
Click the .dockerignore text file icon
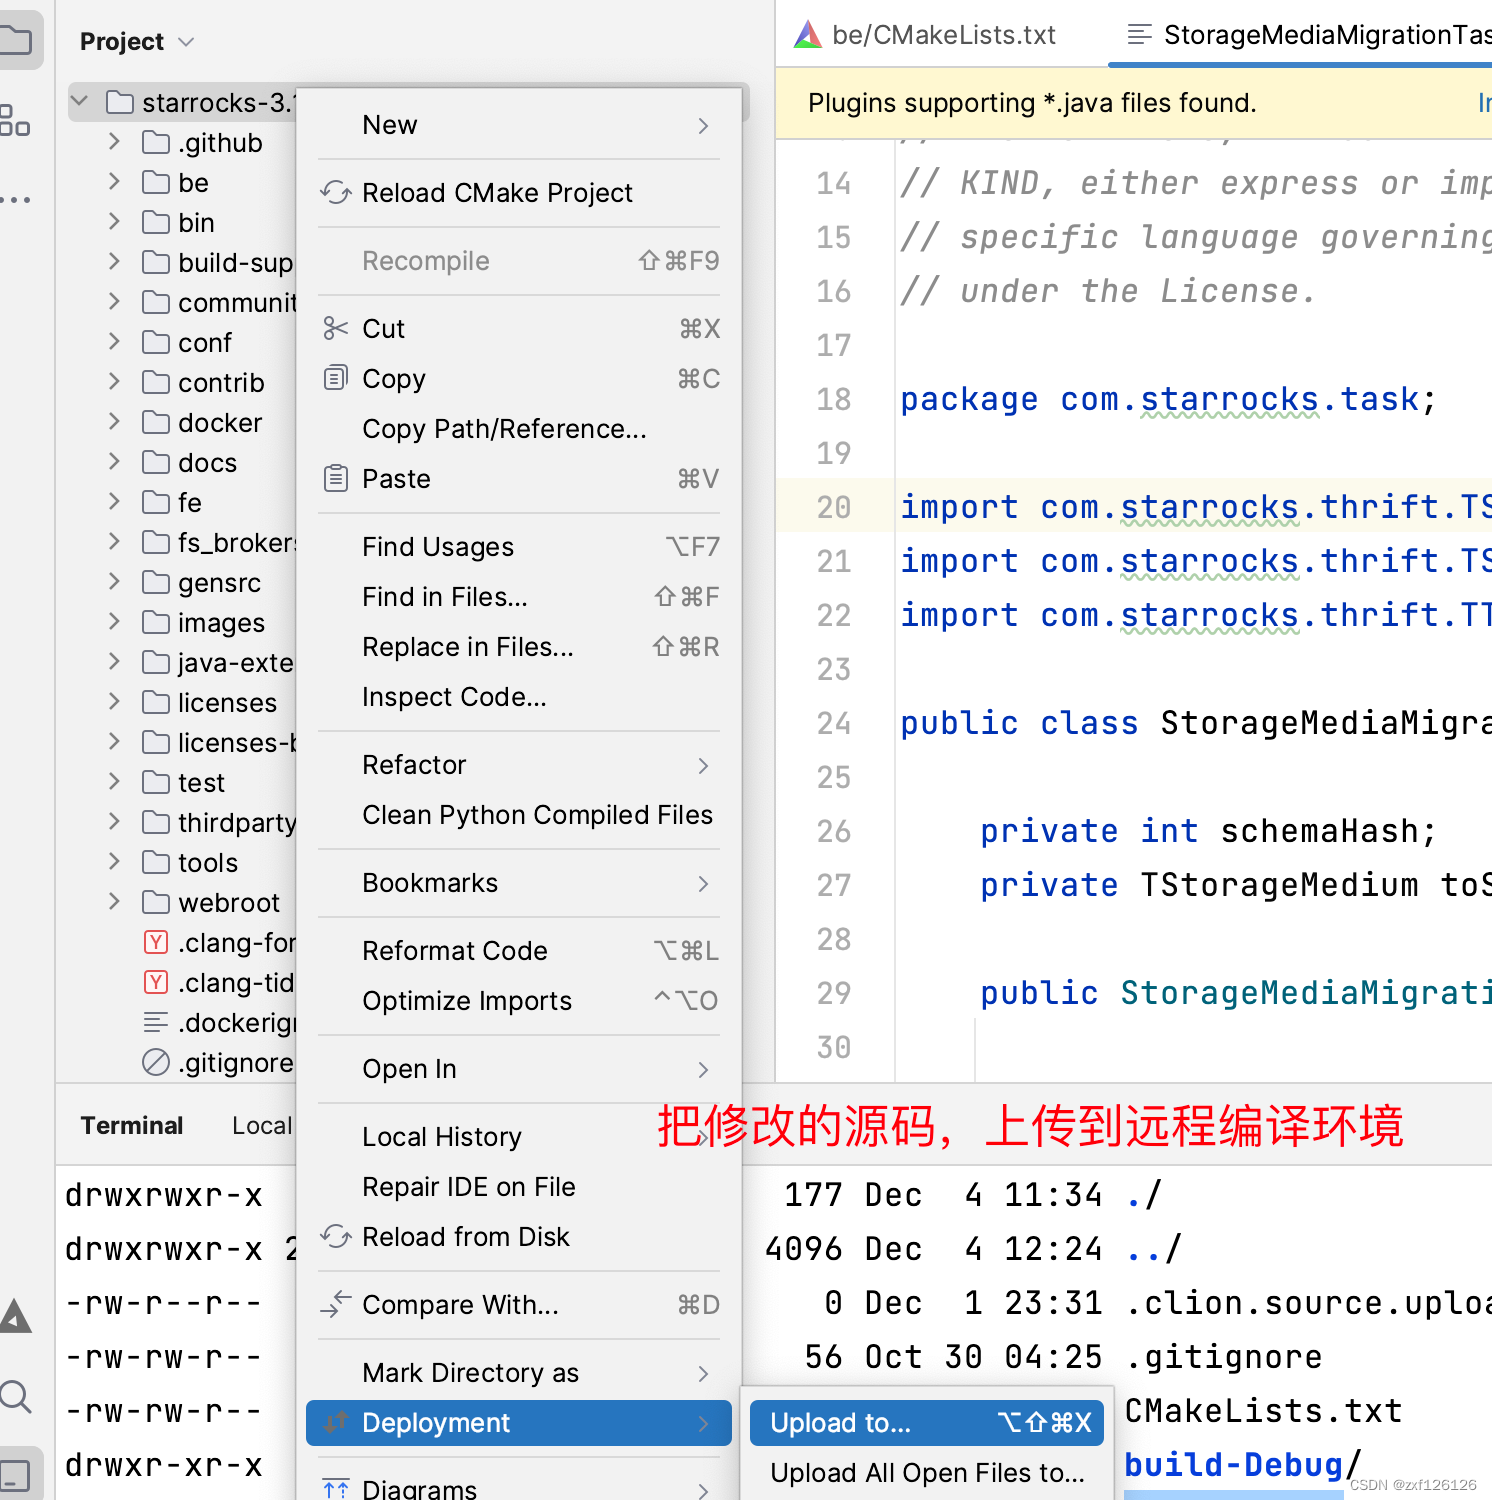[156, 1022]
